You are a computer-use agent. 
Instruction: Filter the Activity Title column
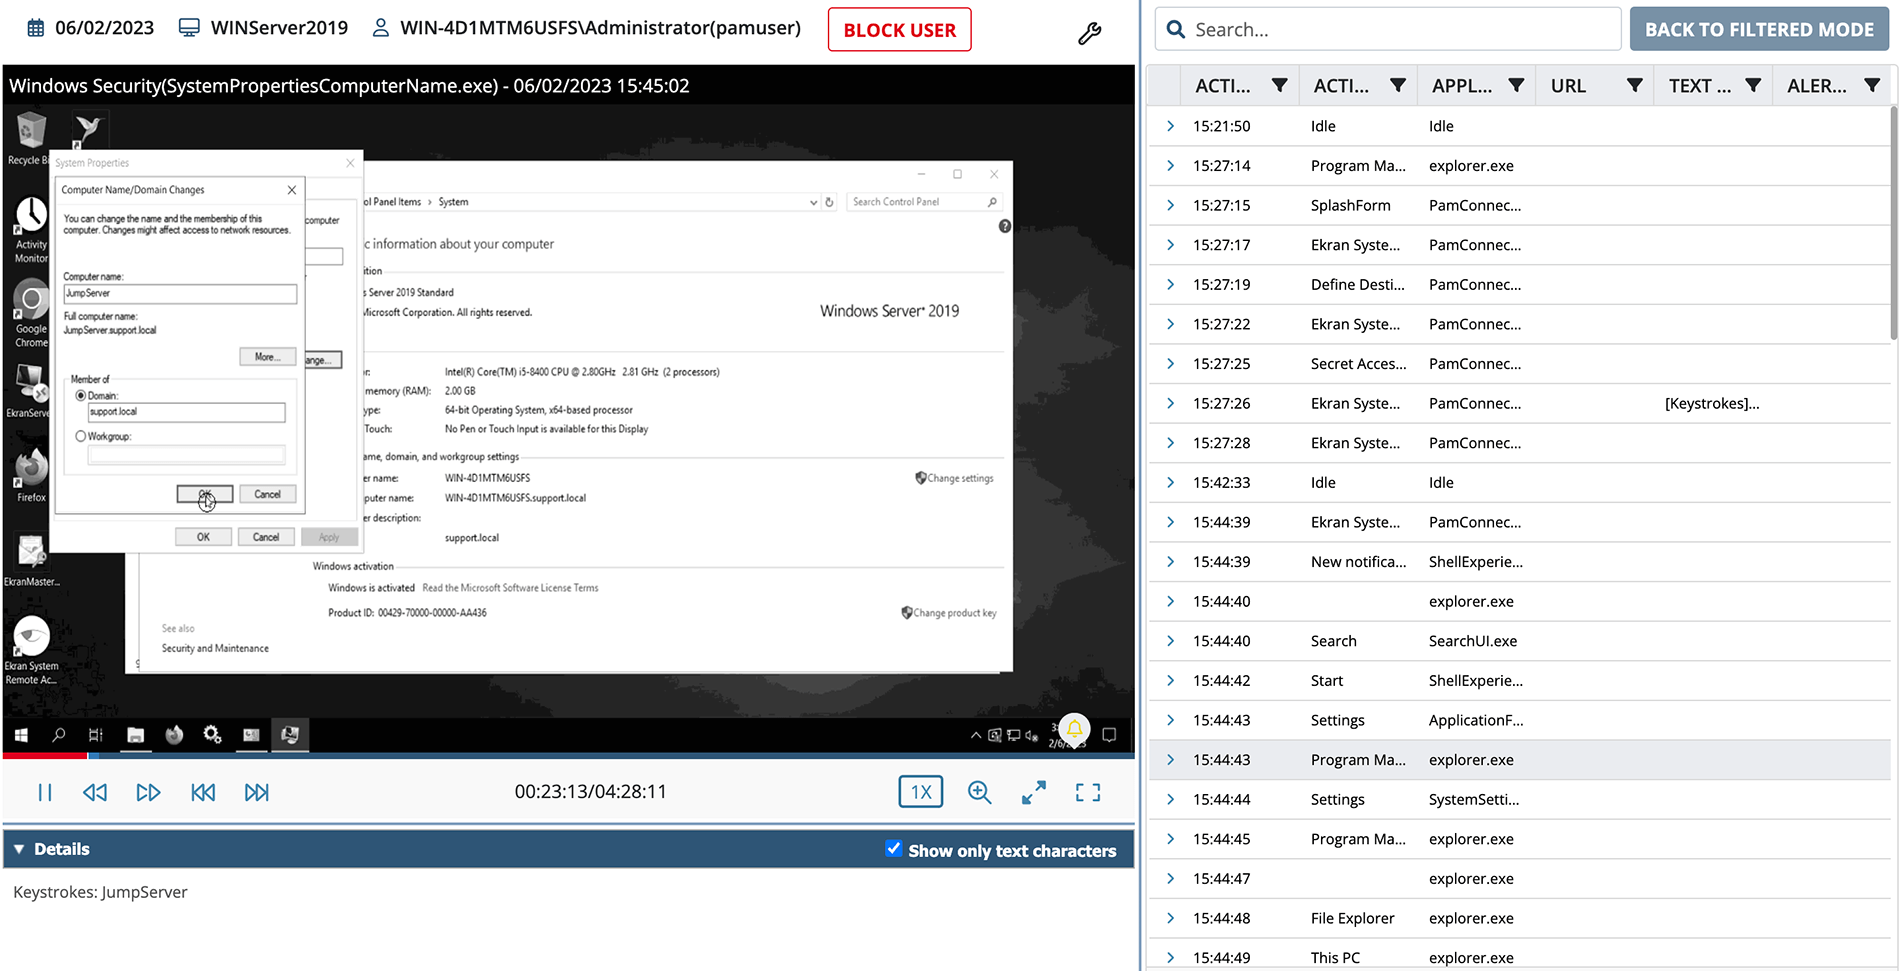coord(1398,85)
